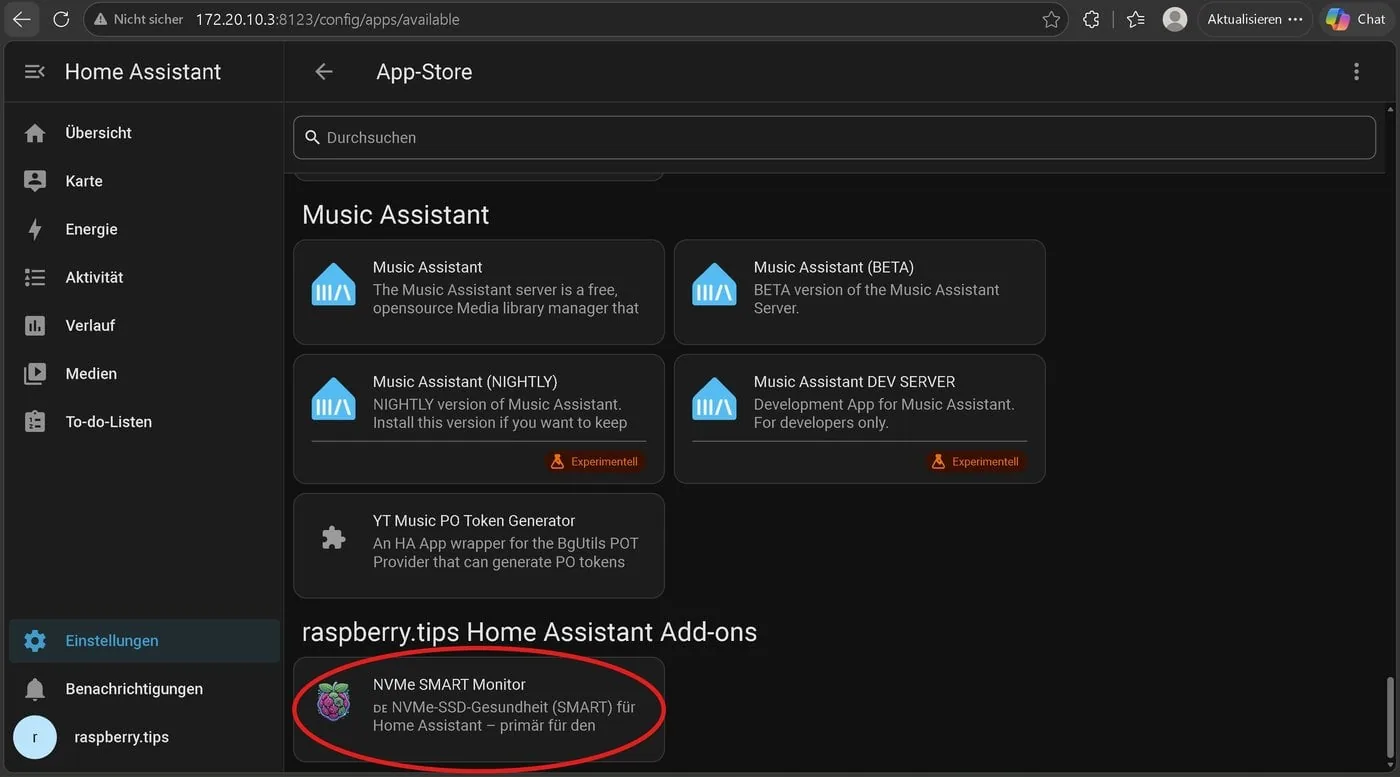This screenshot has height=777, width=1400.
Task: Click the Music Assistant (NIGHTLY) logo icon
Action: point(334,399)
